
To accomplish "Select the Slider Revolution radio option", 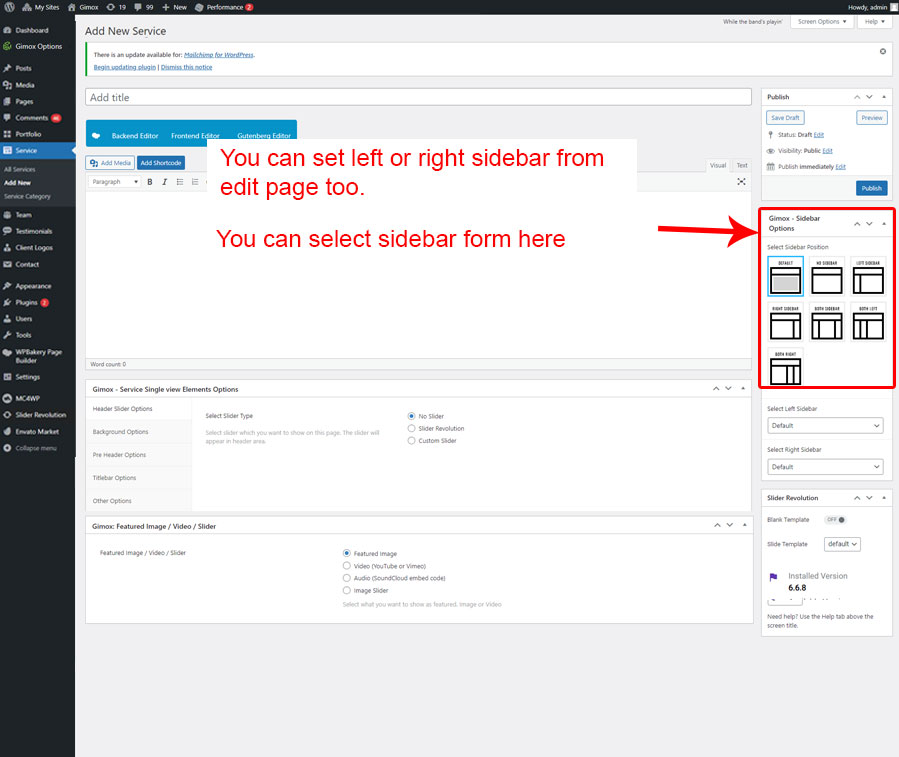I will coord(411,428).
